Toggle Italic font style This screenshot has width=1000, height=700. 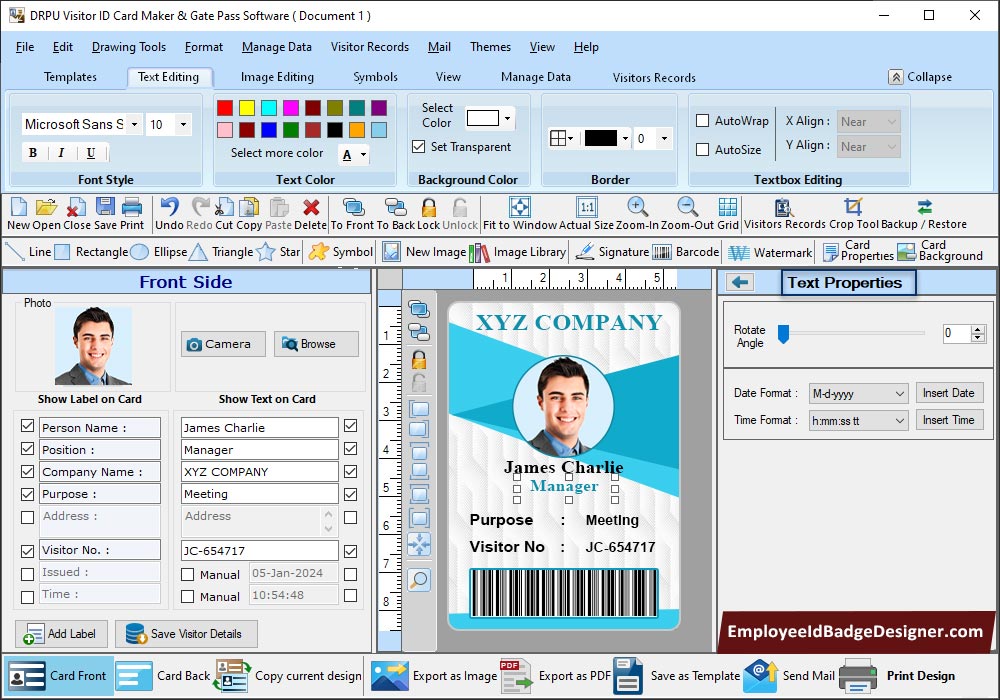click(x=61, y=153)
